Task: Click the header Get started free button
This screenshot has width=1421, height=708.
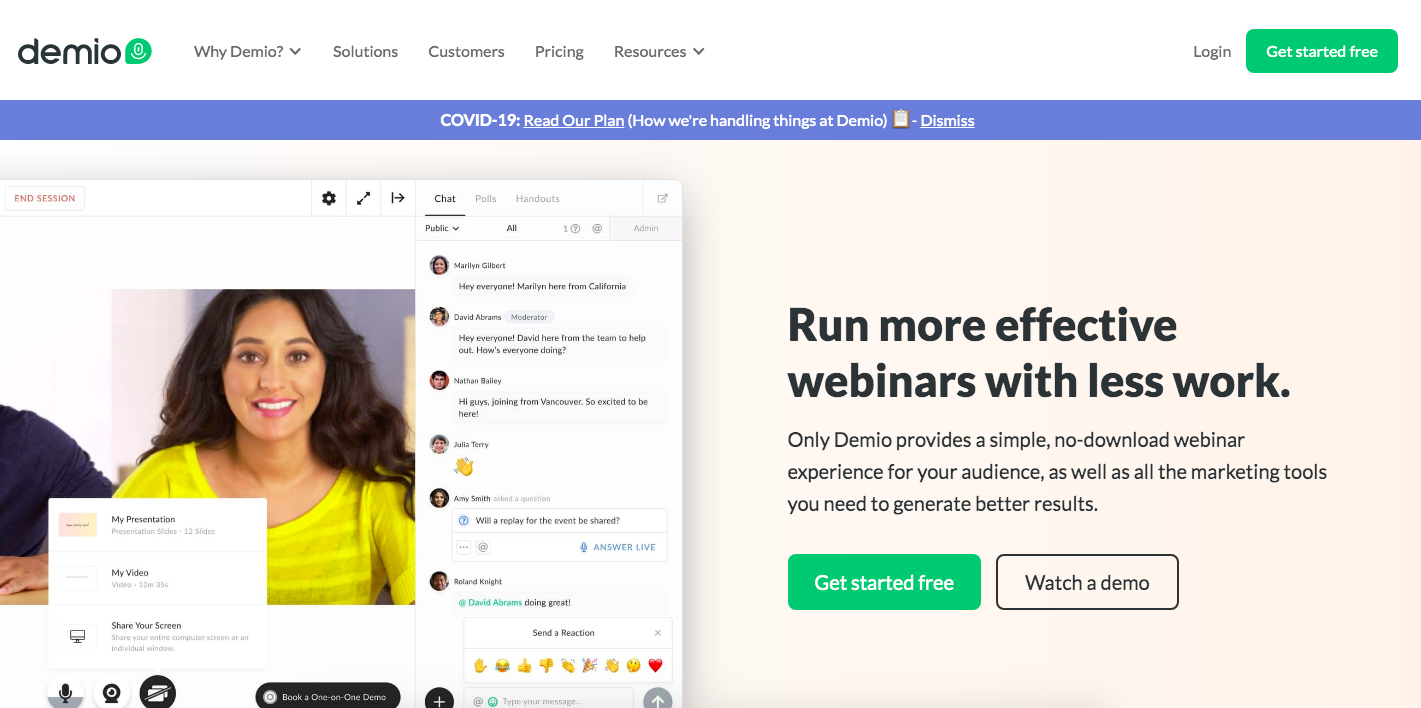Action: click(x=1322, y=51)
